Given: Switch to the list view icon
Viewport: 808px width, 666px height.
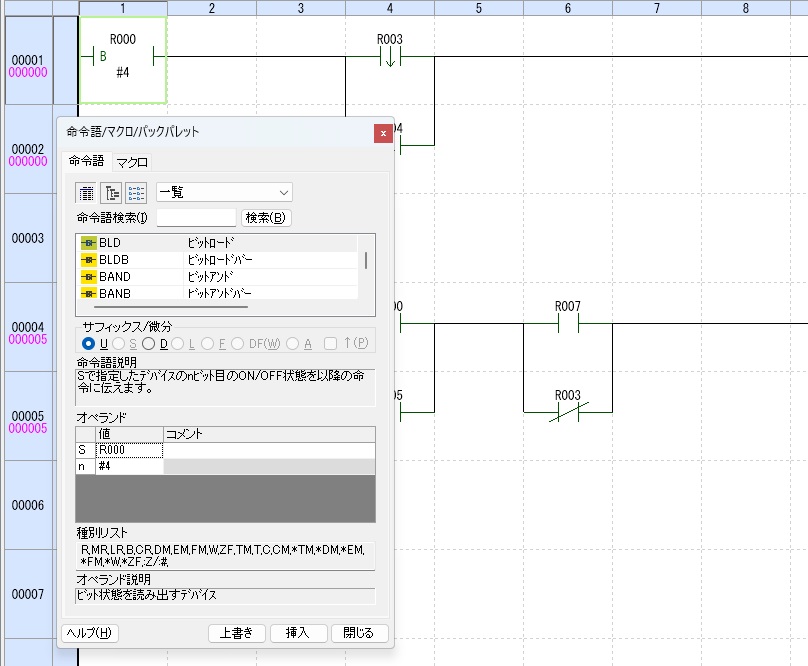Looking at the screenshot, I should 87,193.
